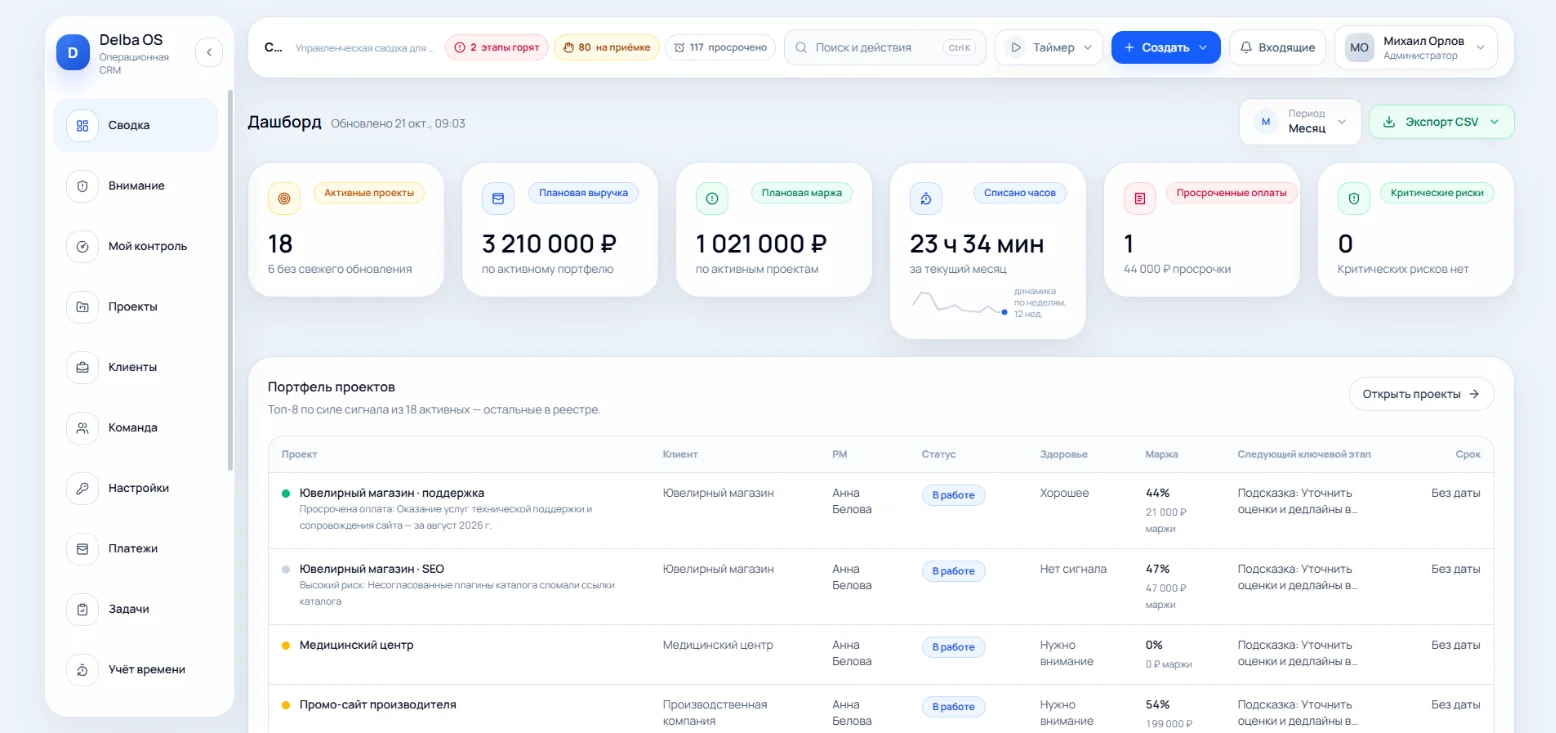1556x733 pixels.
Task: Open Проекты in the sidebar
Action: 135,307
